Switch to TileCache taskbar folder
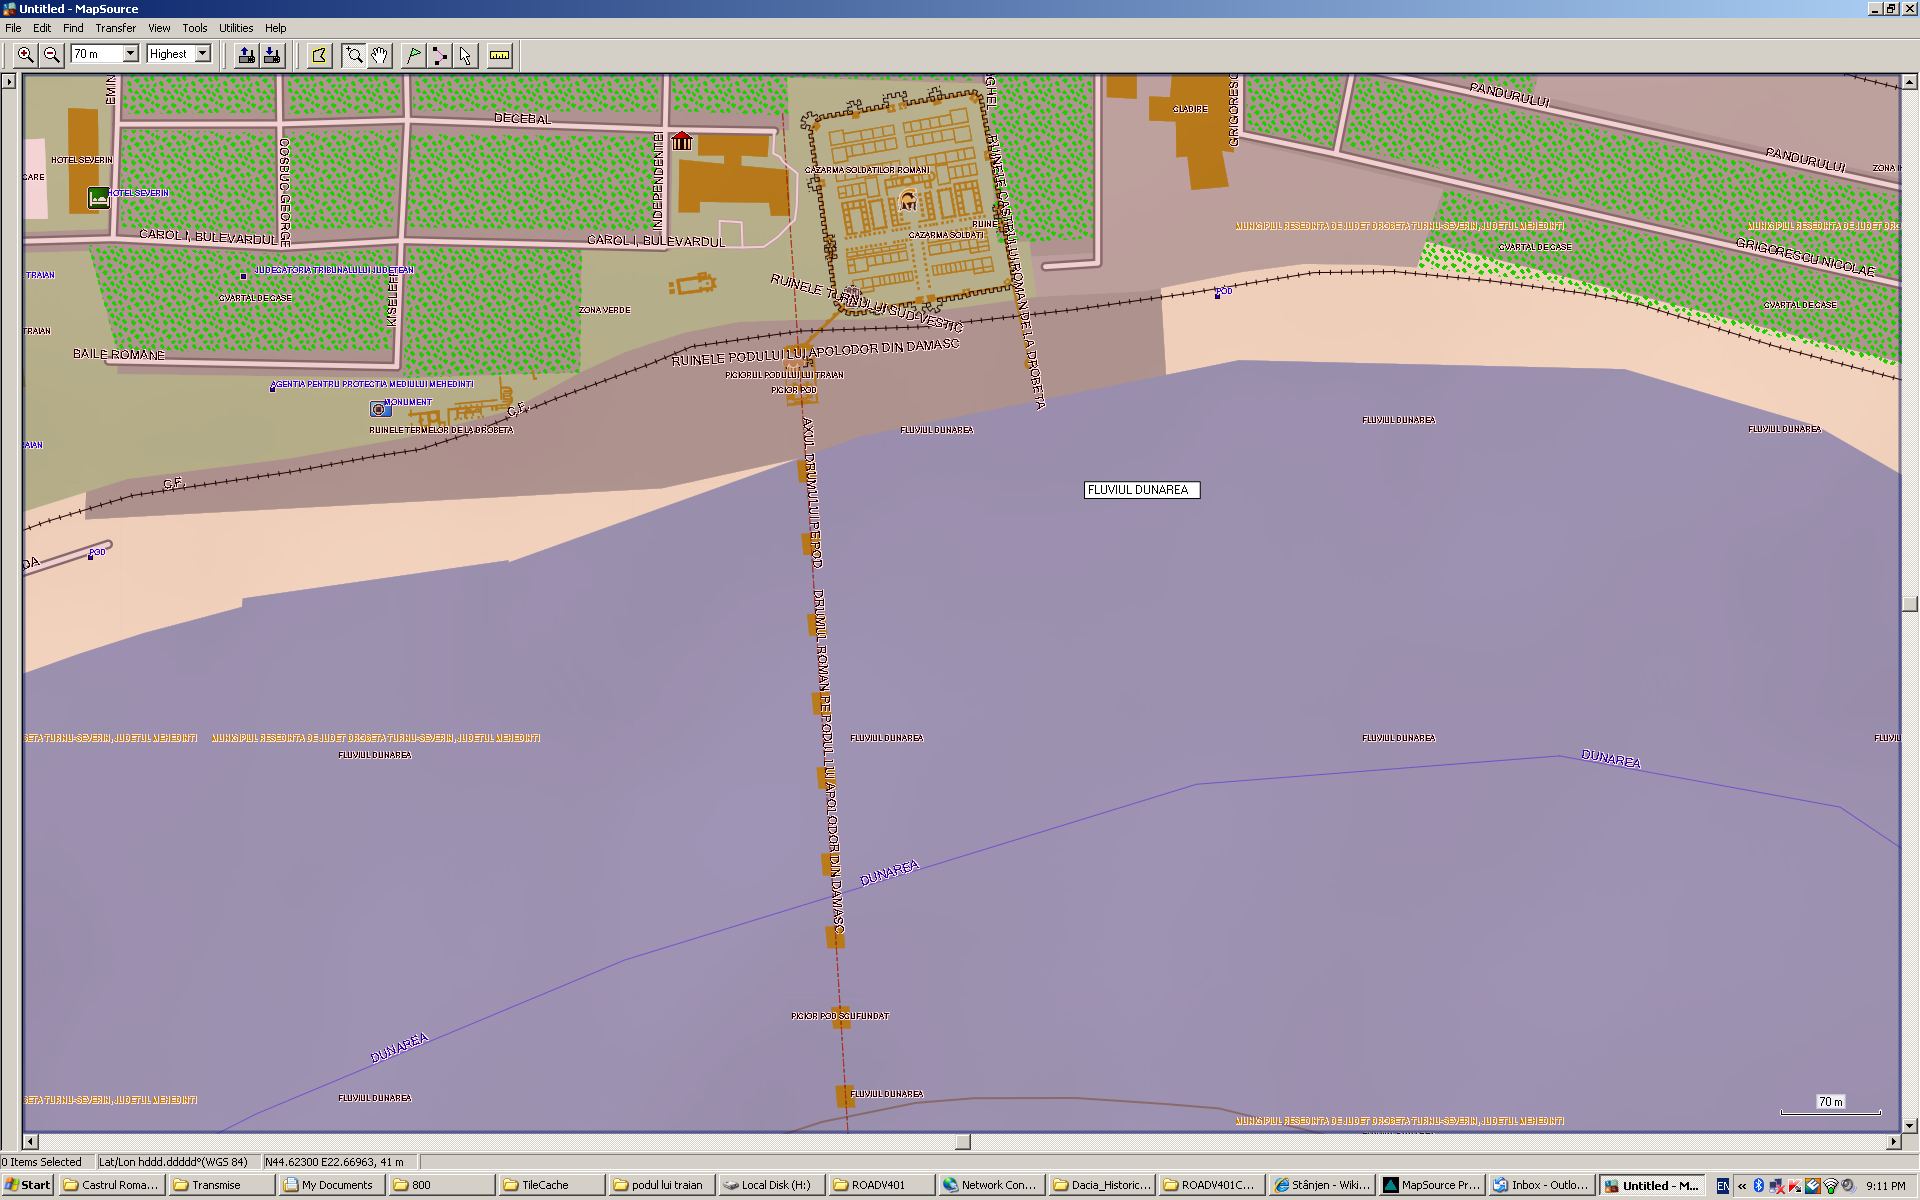The height and width of the screenshot is (1200, 1920). [551, 1185]
